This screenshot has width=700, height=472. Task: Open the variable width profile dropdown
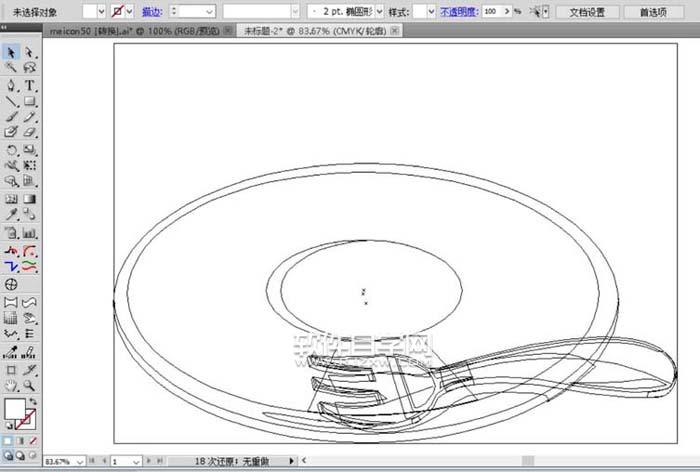[x=295, y=12]
